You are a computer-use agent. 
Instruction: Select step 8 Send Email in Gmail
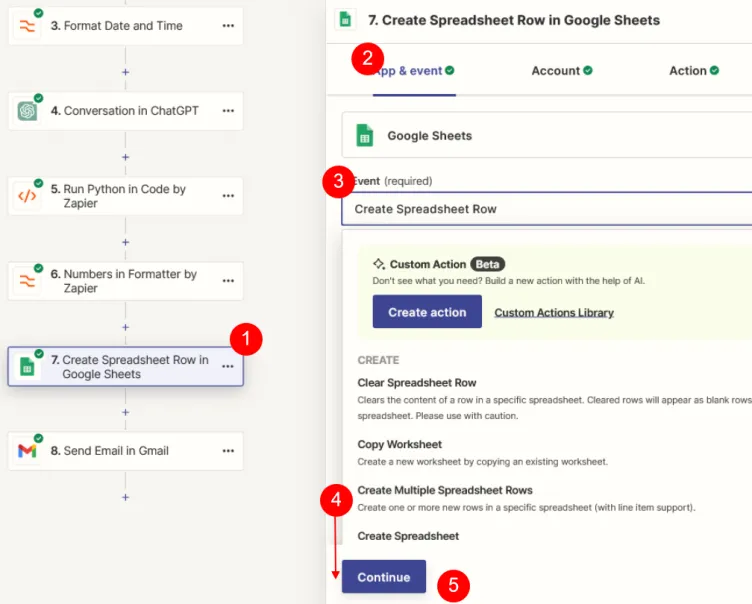pyautogui.click(x=126, y=451)
